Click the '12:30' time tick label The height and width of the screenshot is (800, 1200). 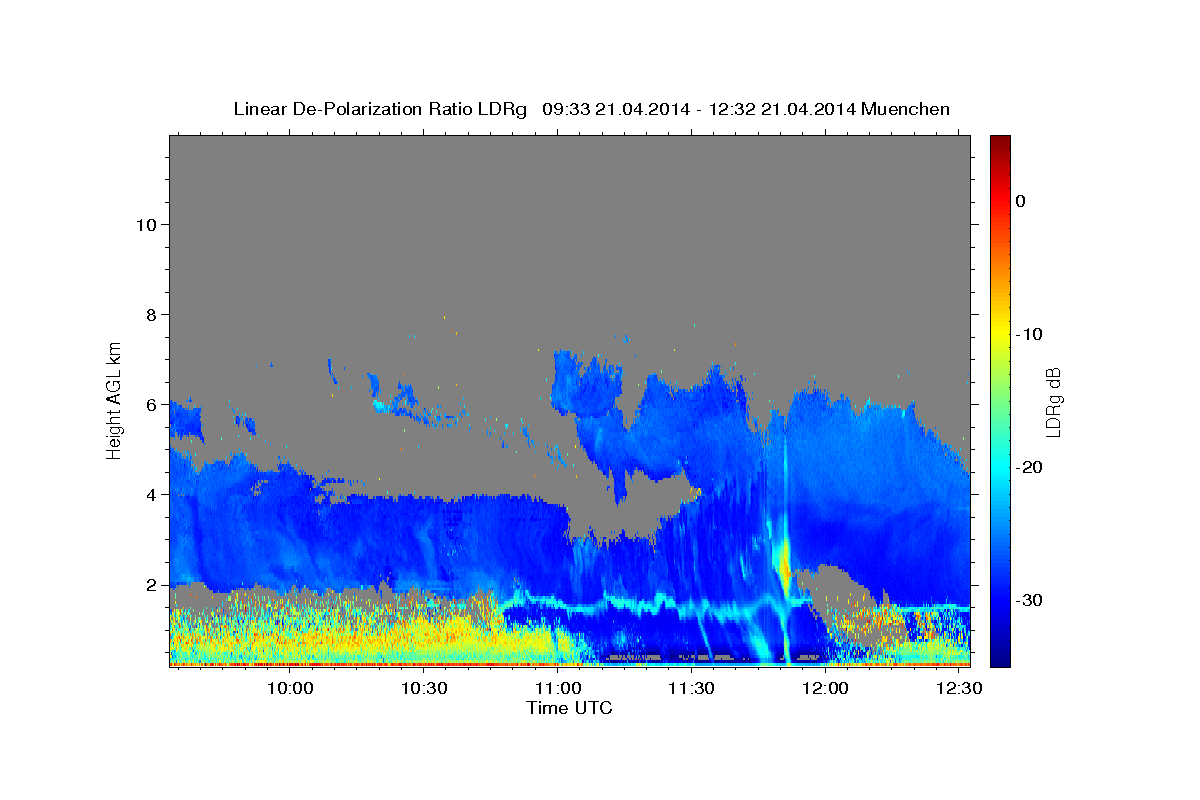coord(959,689)
